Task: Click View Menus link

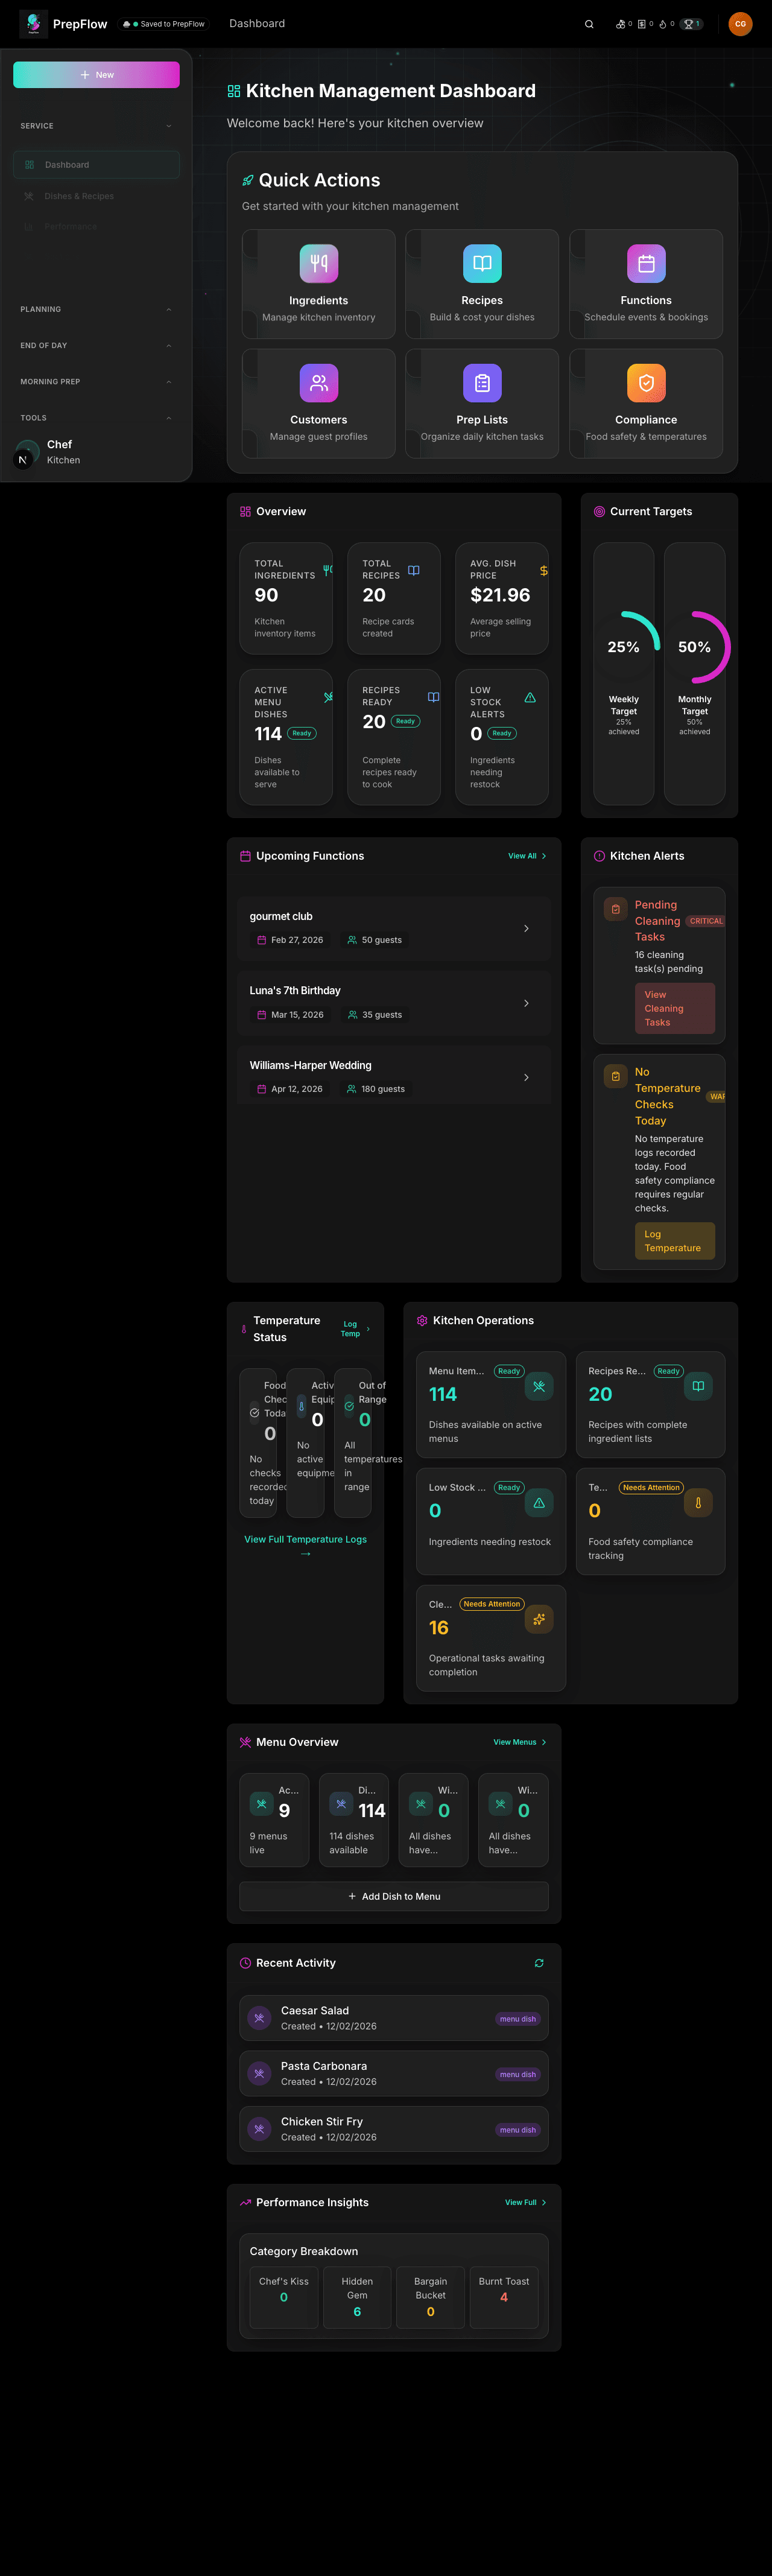Action: [x=520, y=1742]
